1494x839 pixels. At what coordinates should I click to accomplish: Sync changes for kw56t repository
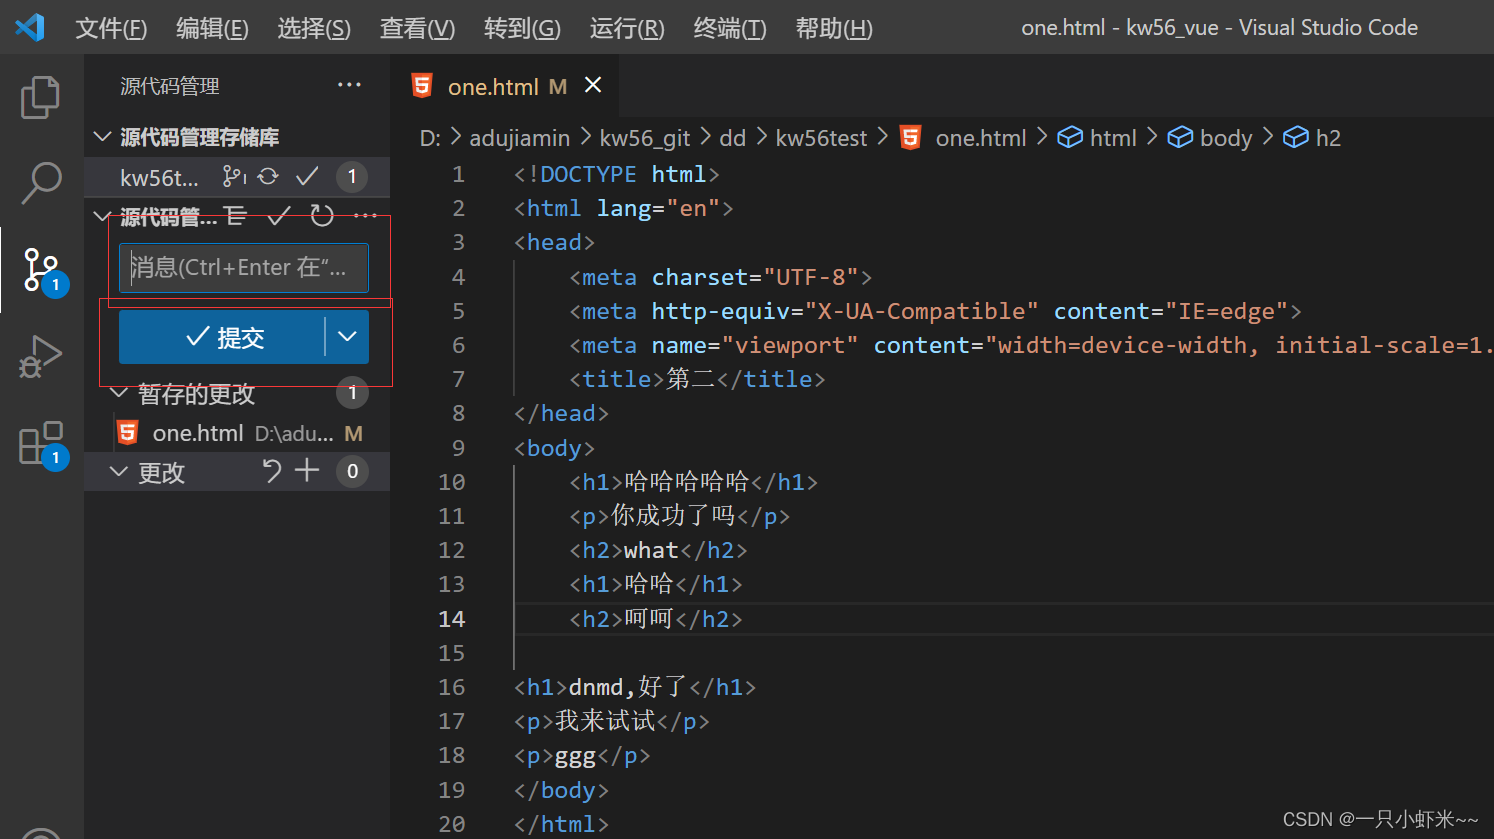tap(268, 177)
